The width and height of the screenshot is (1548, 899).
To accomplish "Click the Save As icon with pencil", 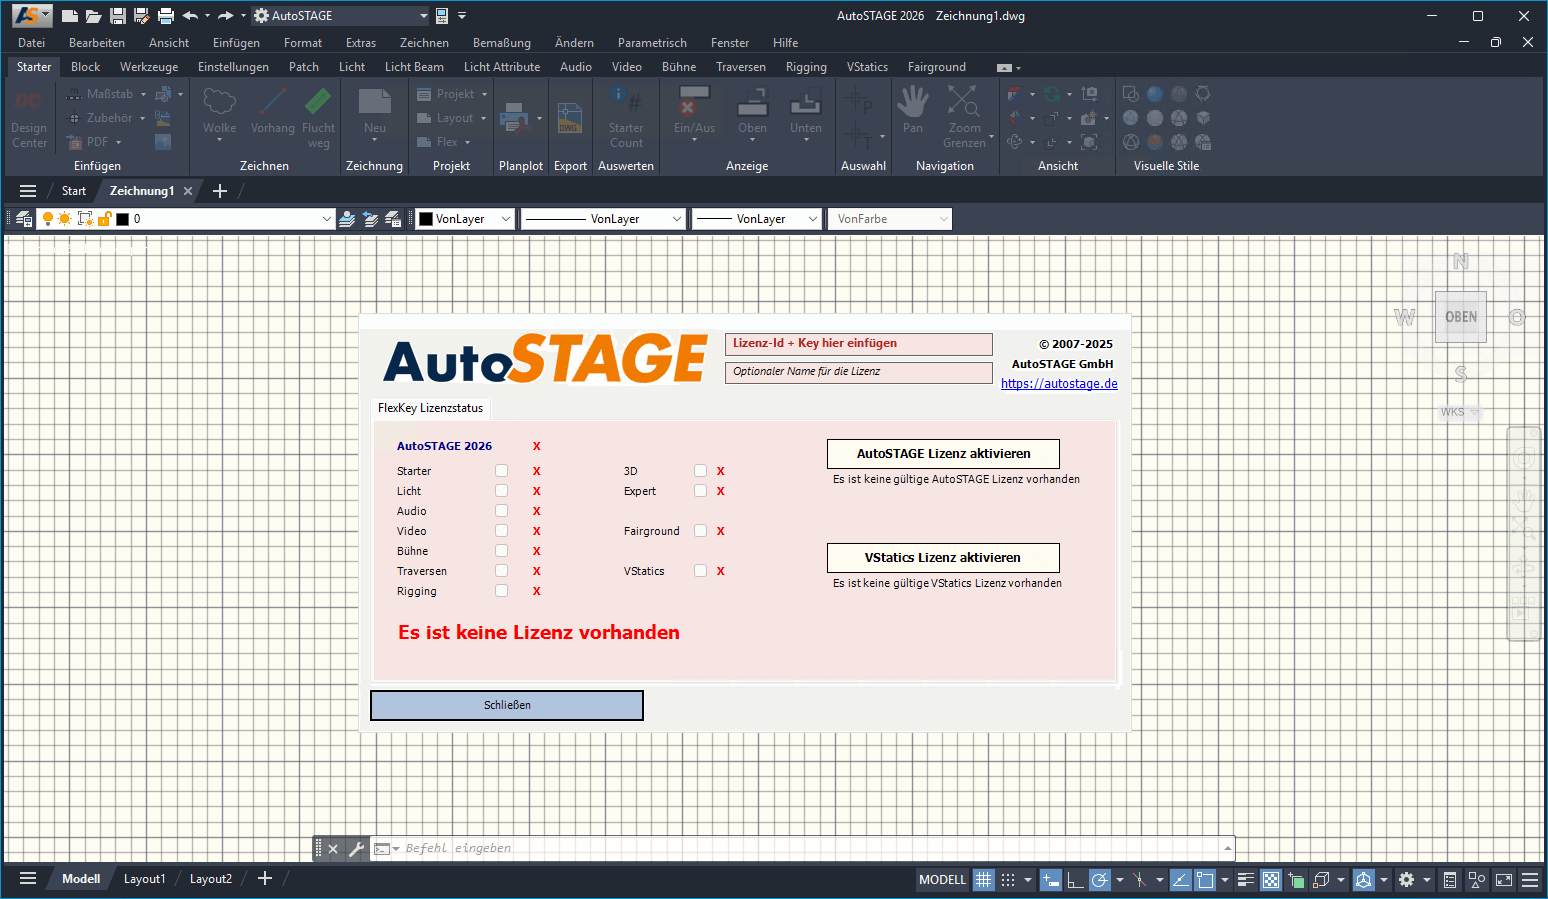I will [x=141, y=16].
